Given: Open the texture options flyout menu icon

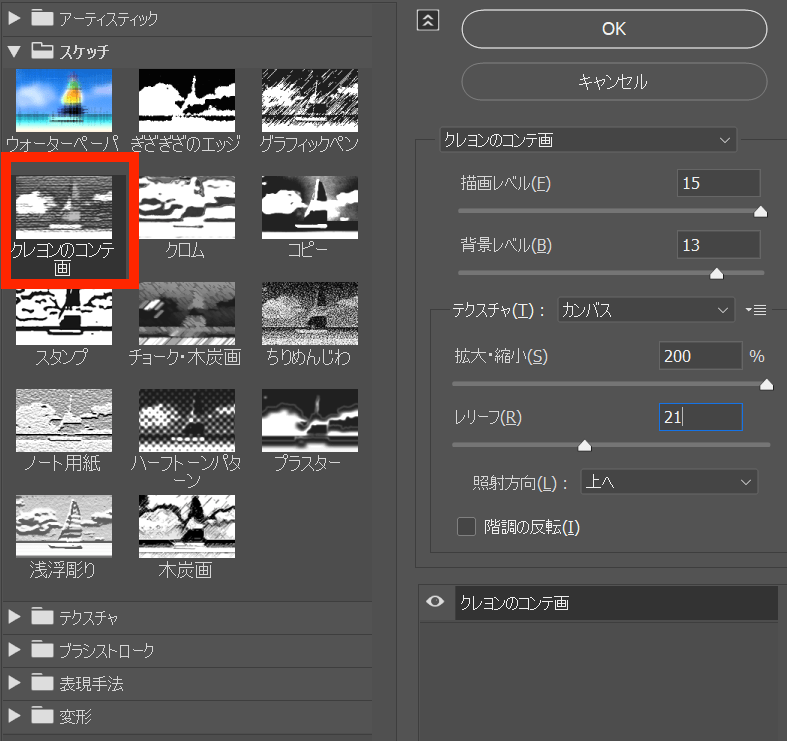Looking at the screenshot, I should 756,310.
